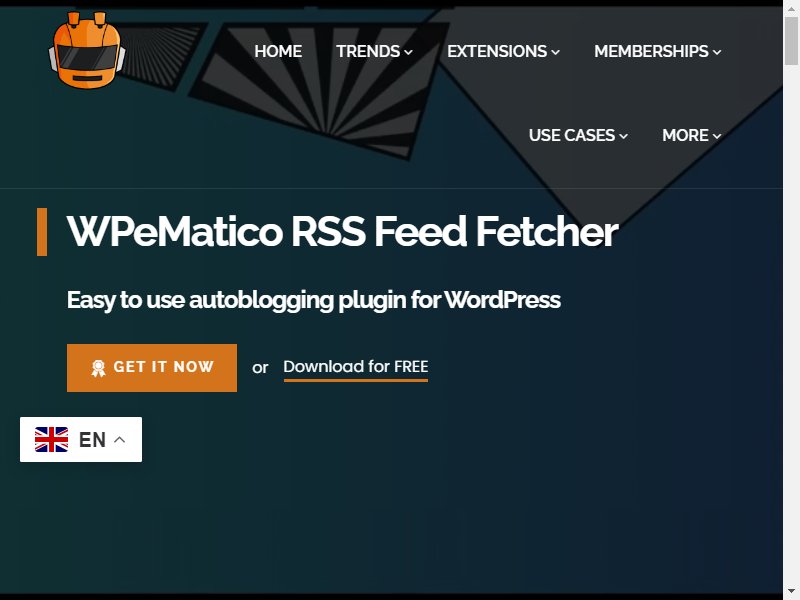Expand the Extensions dropdown chevron
This screenshot has height=600, width=800.
pyautogui.click(x=556, y=52)
